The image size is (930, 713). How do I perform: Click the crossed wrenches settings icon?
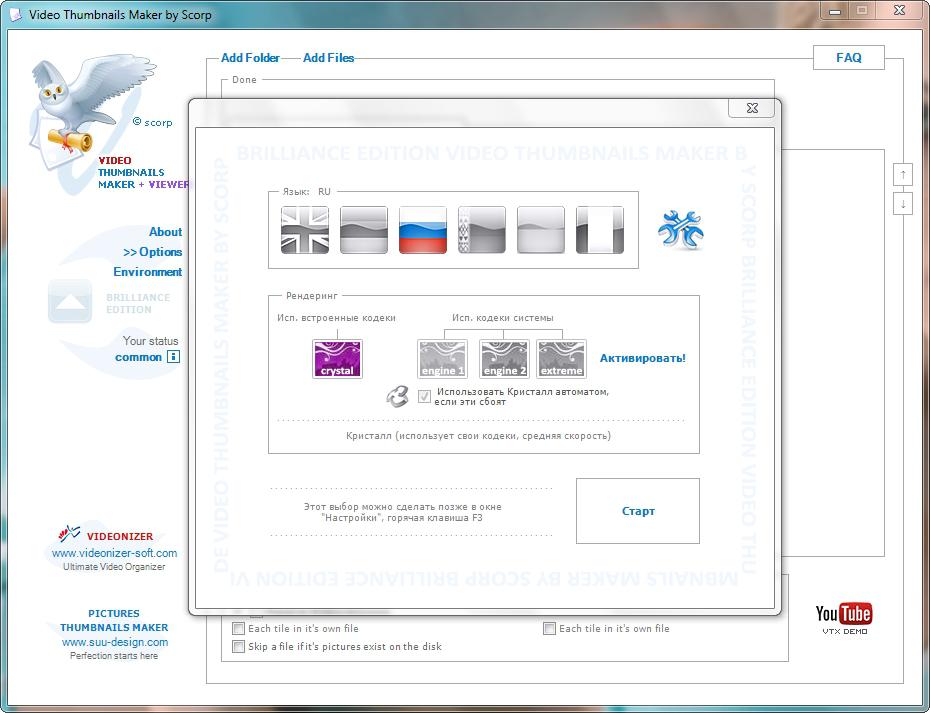click(681, 229)
